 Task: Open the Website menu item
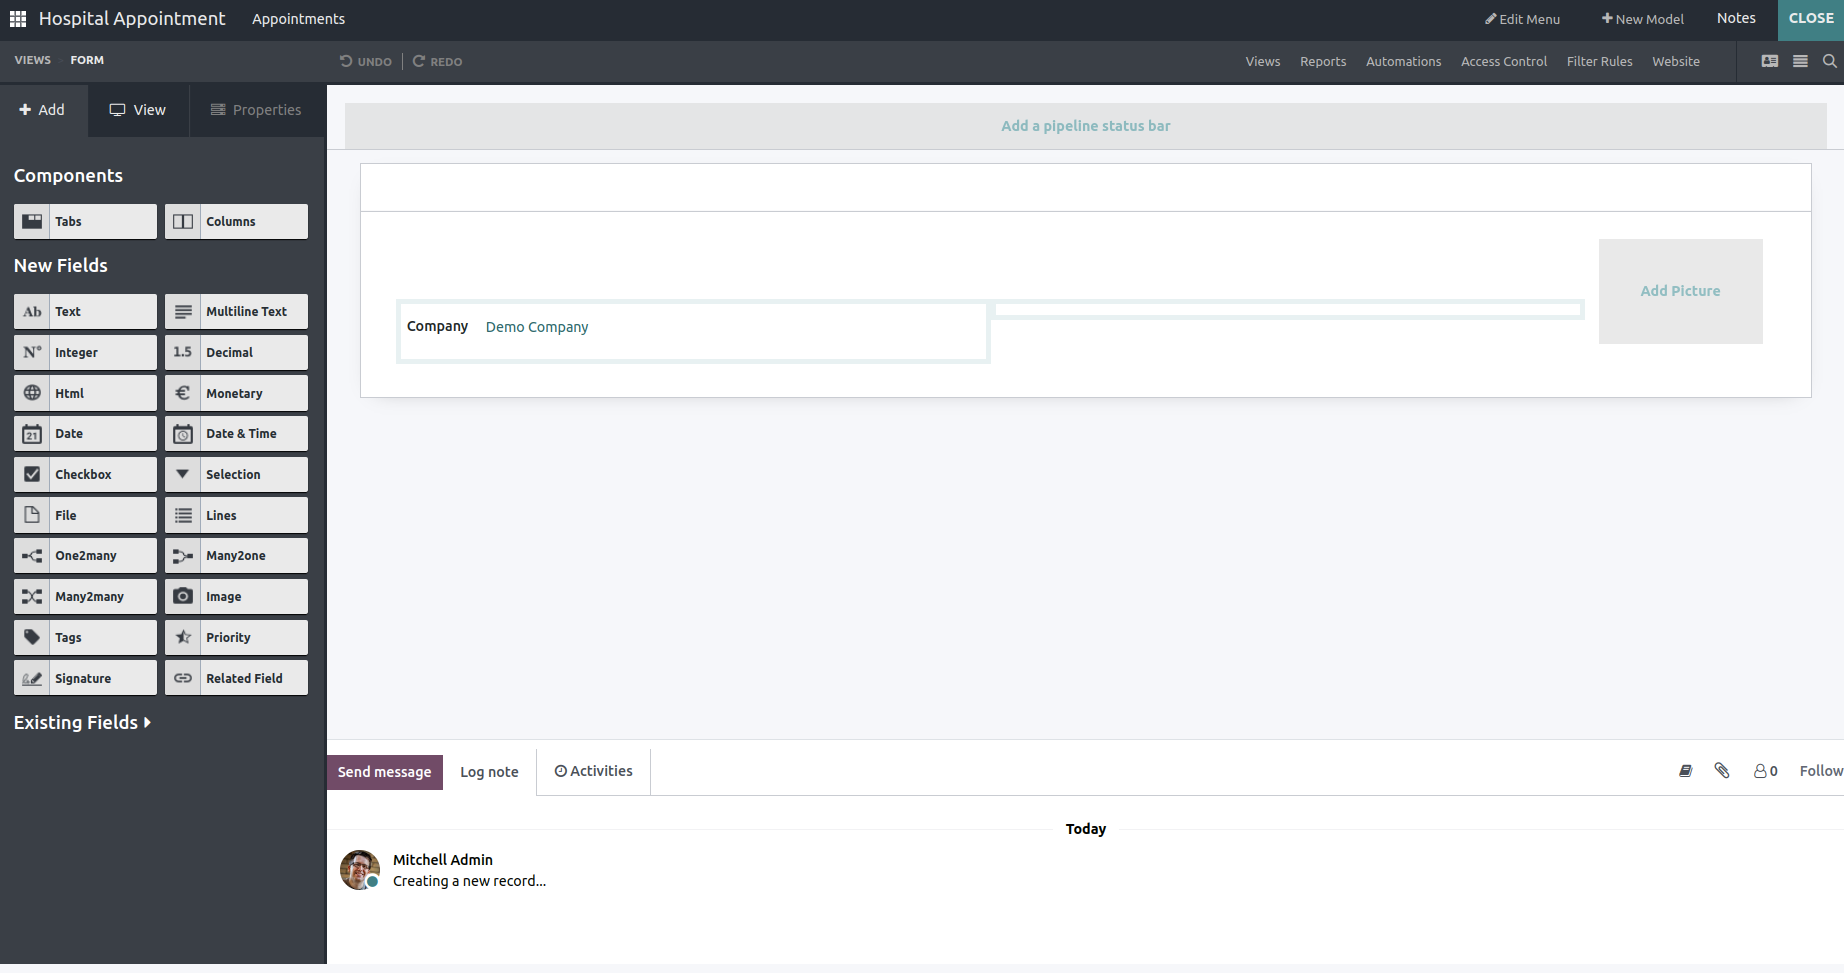[1676, 62]
